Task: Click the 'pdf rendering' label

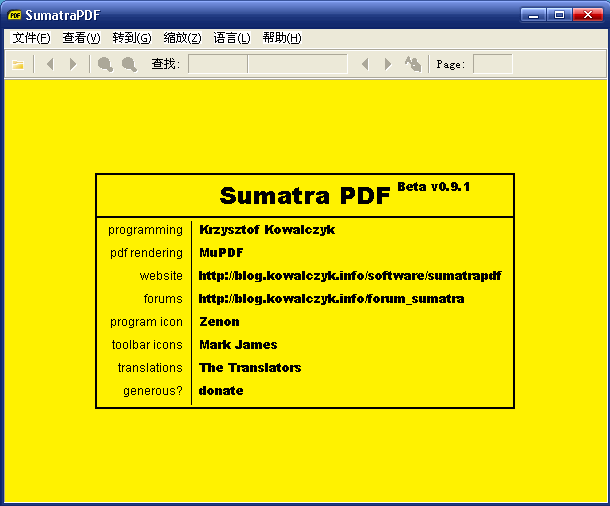Action: click(x=146, y=253)
